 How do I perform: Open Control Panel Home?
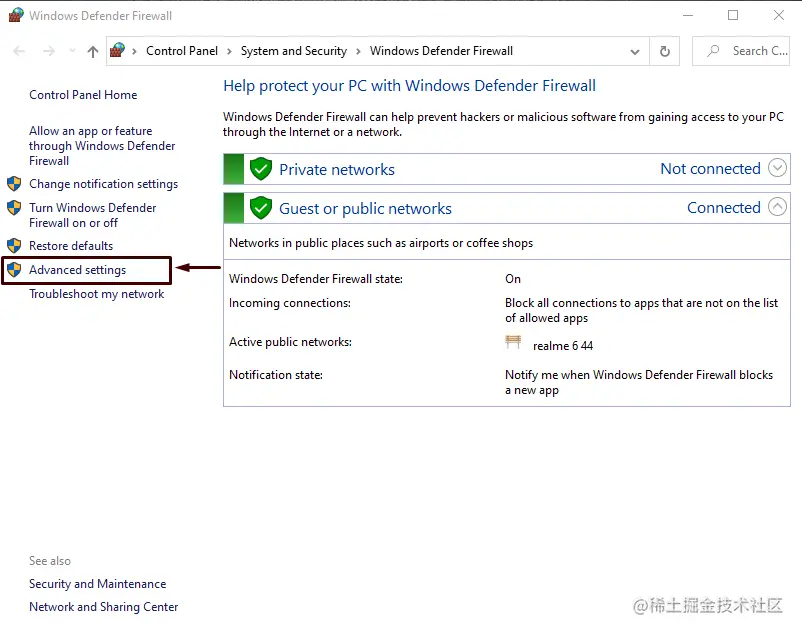click(83, 95)
